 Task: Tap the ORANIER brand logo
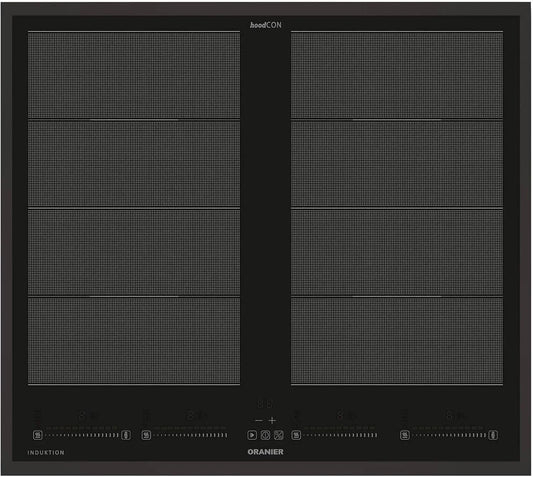point(265,452)
